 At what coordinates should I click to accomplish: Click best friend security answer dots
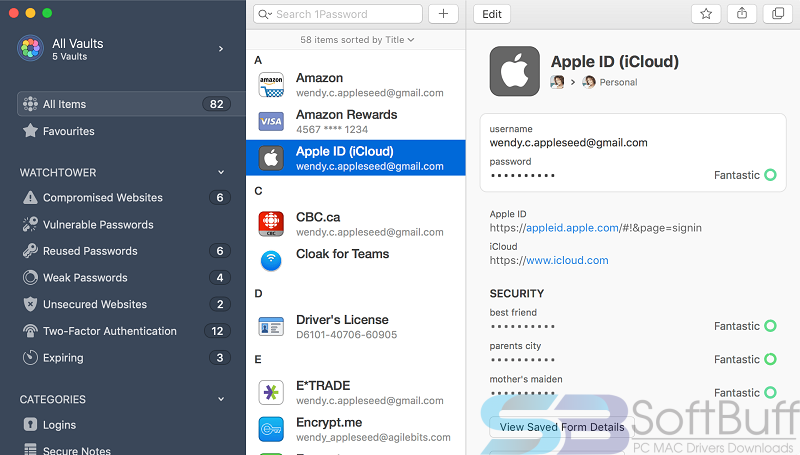[522, 326]
